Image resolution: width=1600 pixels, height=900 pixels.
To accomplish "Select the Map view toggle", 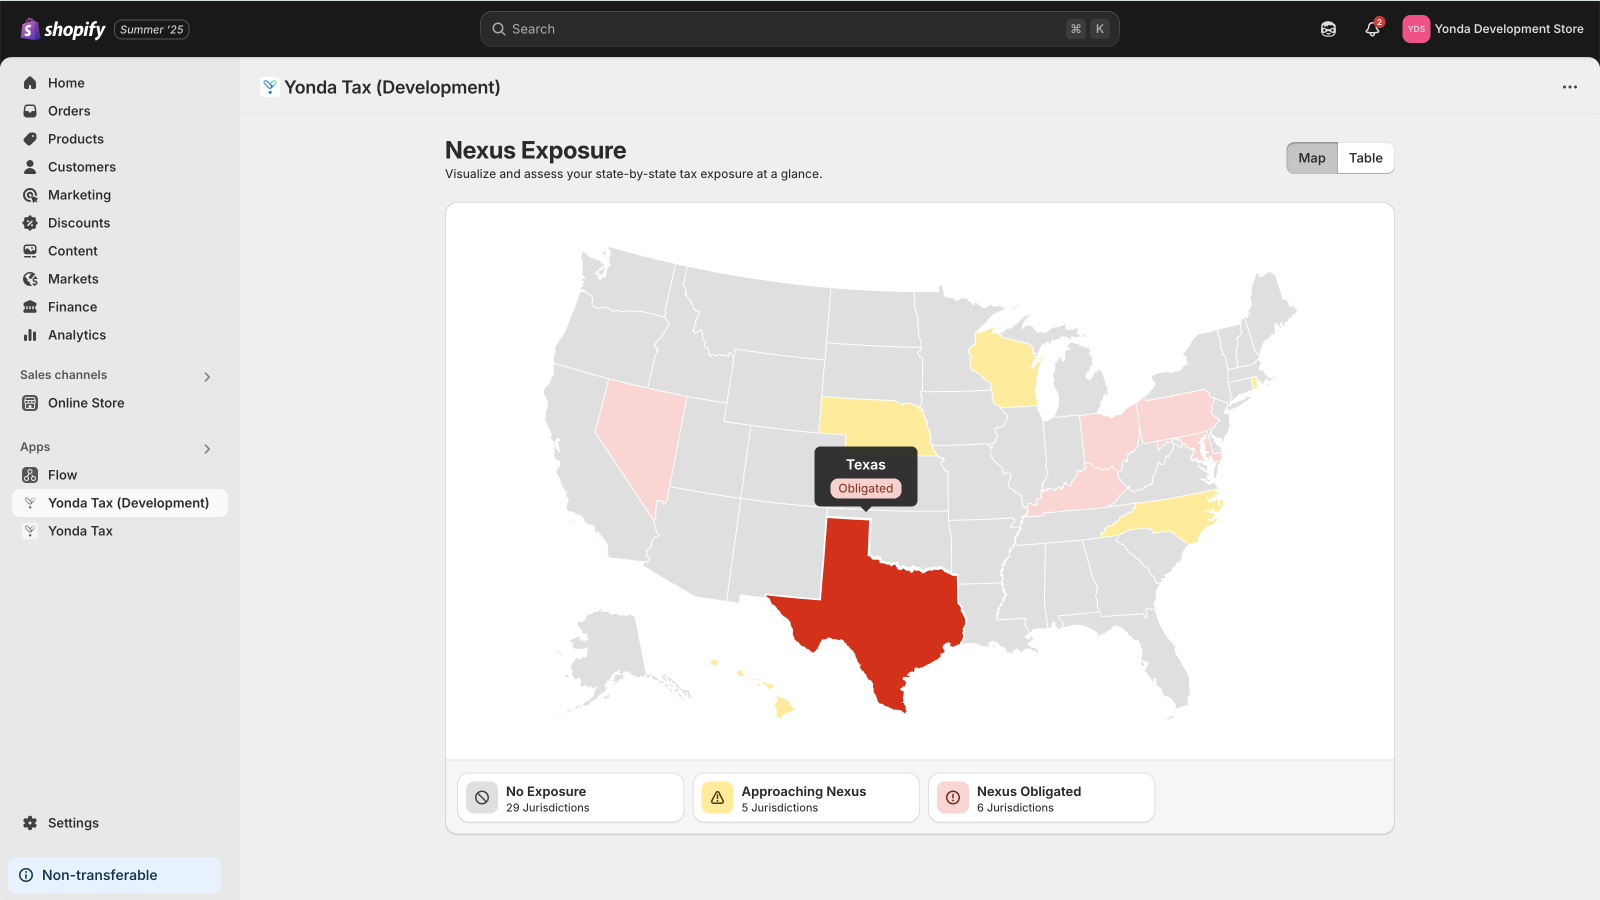I will tap(1312, 158).
